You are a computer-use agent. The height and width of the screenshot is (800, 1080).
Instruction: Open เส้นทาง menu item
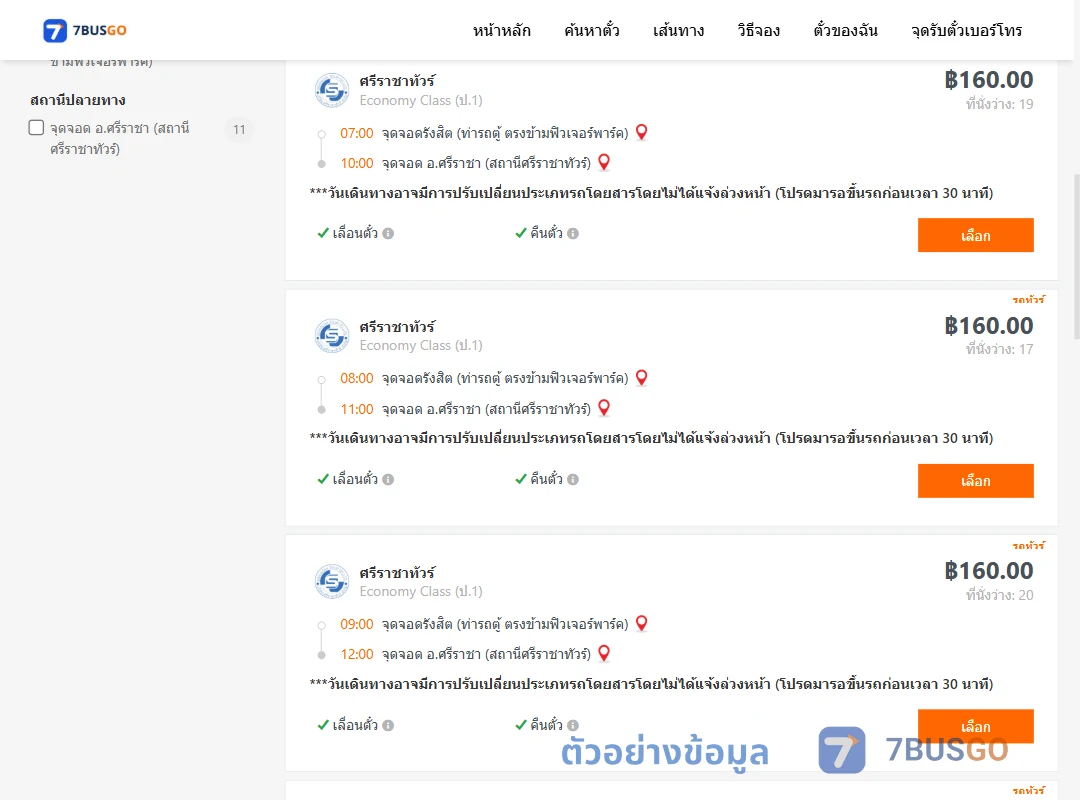pyautogui.click(x=678, y=30)
